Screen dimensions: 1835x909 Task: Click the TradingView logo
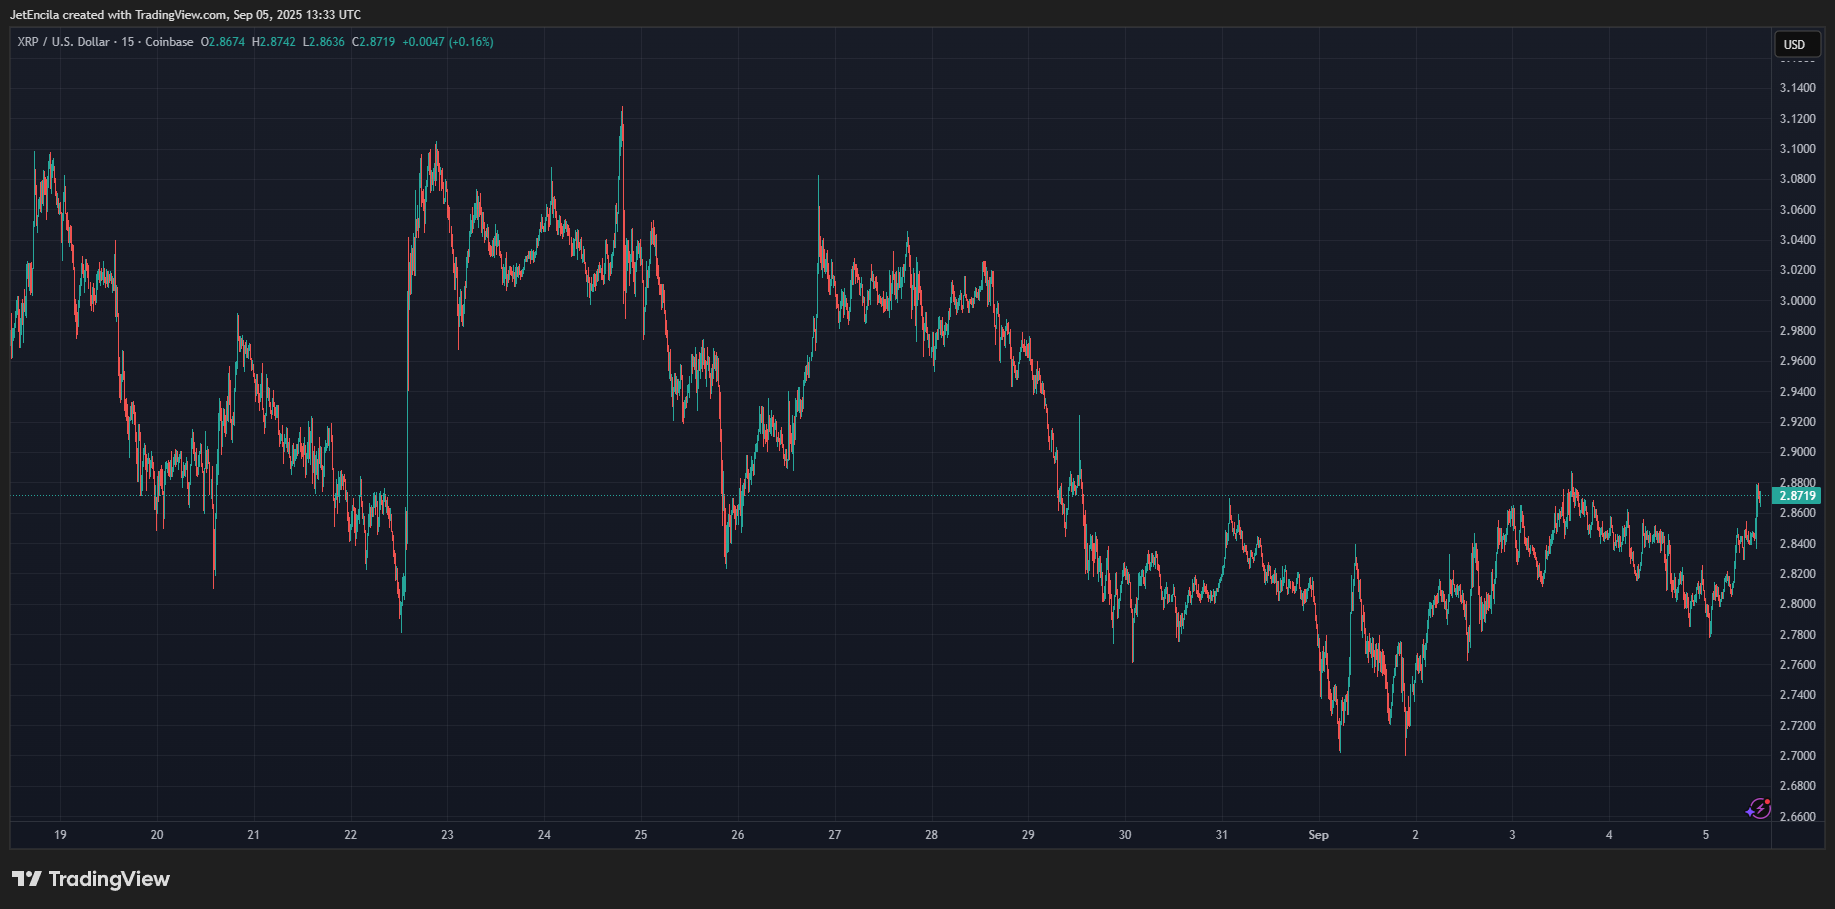coord(90,878)
